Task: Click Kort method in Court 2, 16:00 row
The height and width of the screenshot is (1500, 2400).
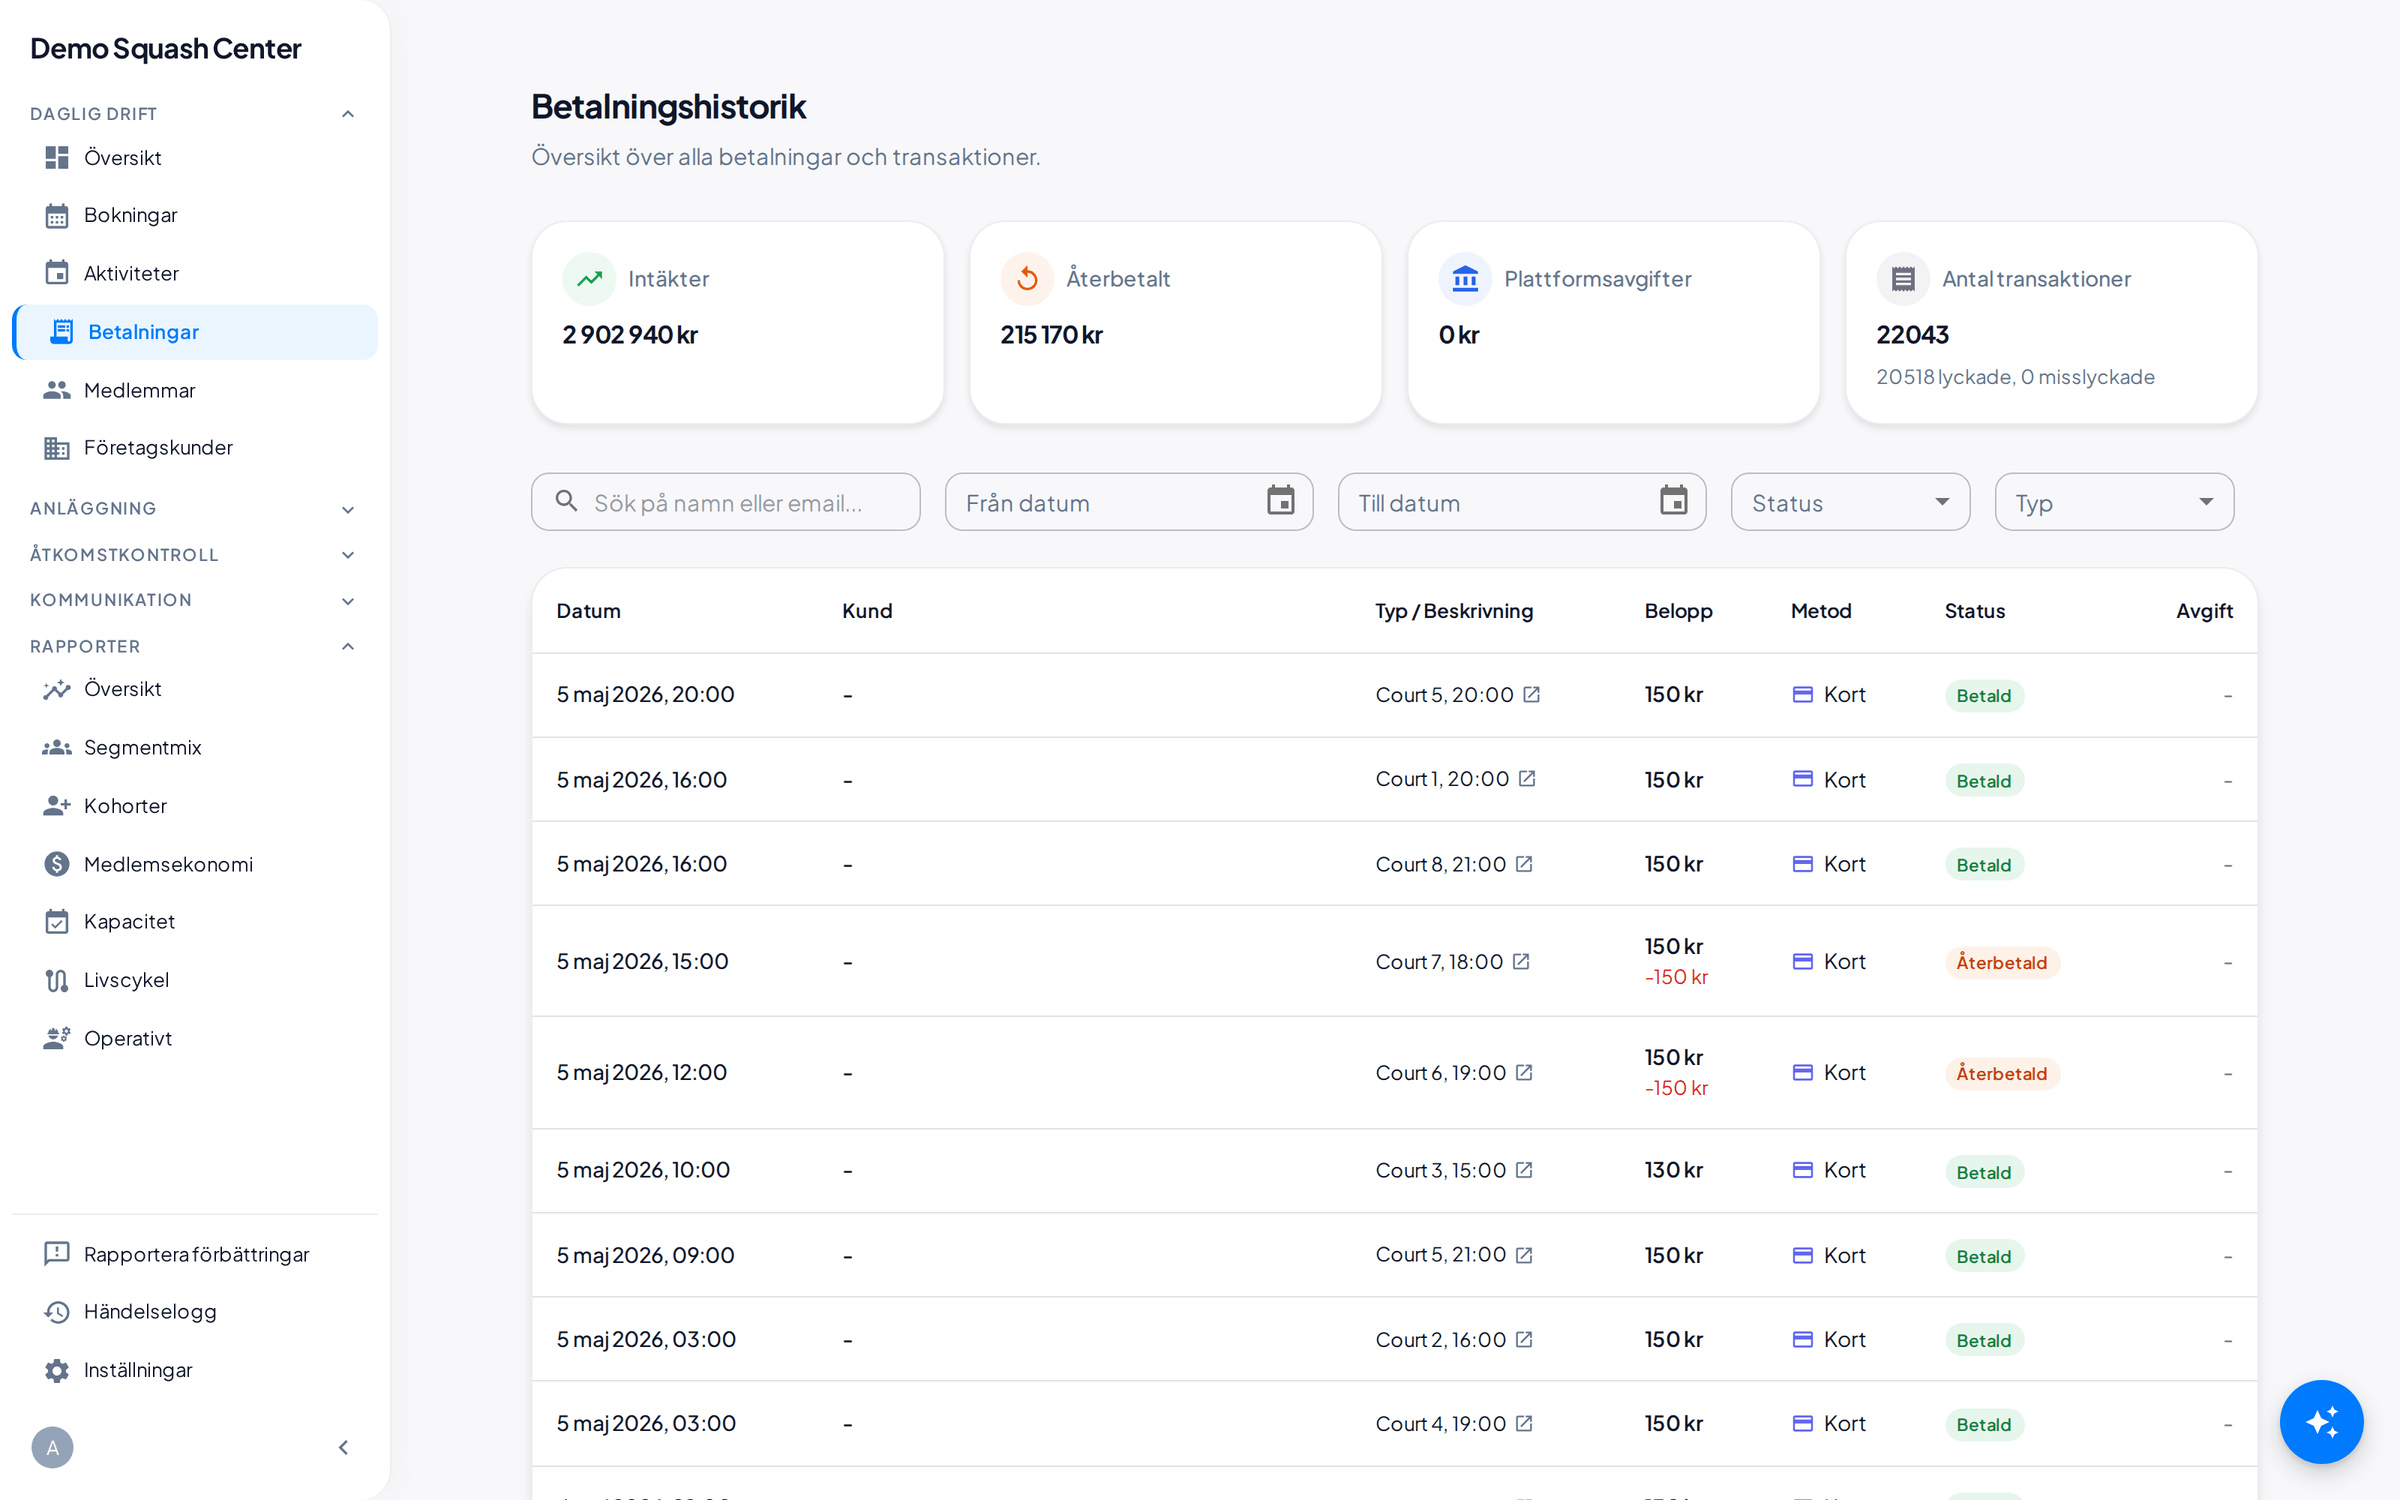Action: point(1829,1339)
